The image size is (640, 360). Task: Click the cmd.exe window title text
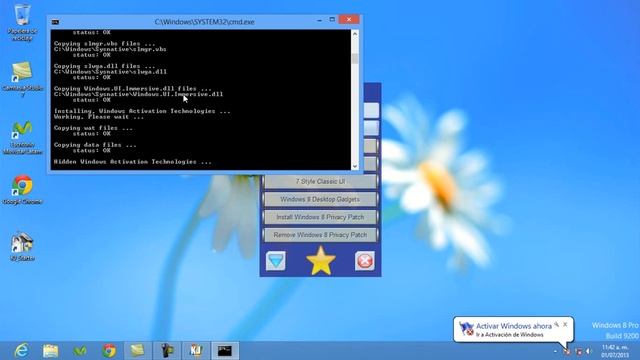[x=204, y=22]
